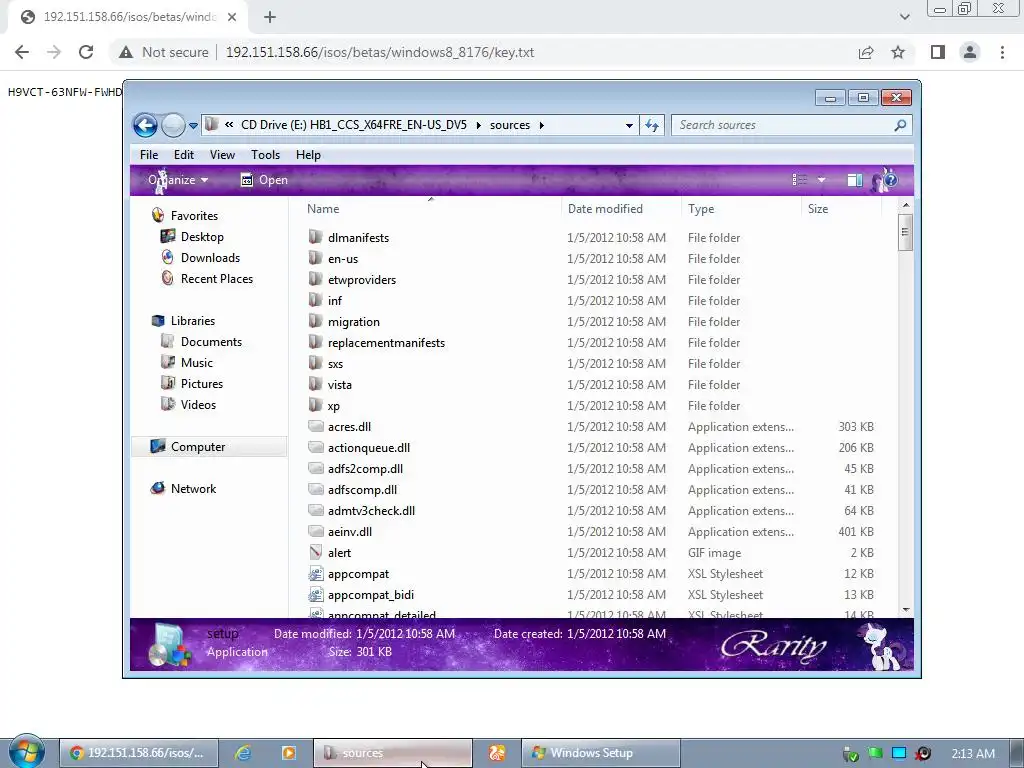Open the Help menu
This screenshot has height=768, width=1024.
coord(308,155)
